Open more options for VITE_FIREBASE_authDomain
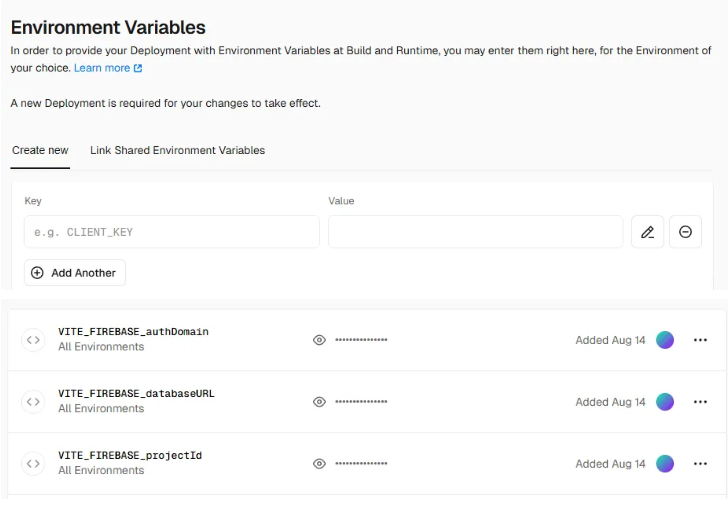Viewport: 728px width, 505px height. click(x=700, y=340)
